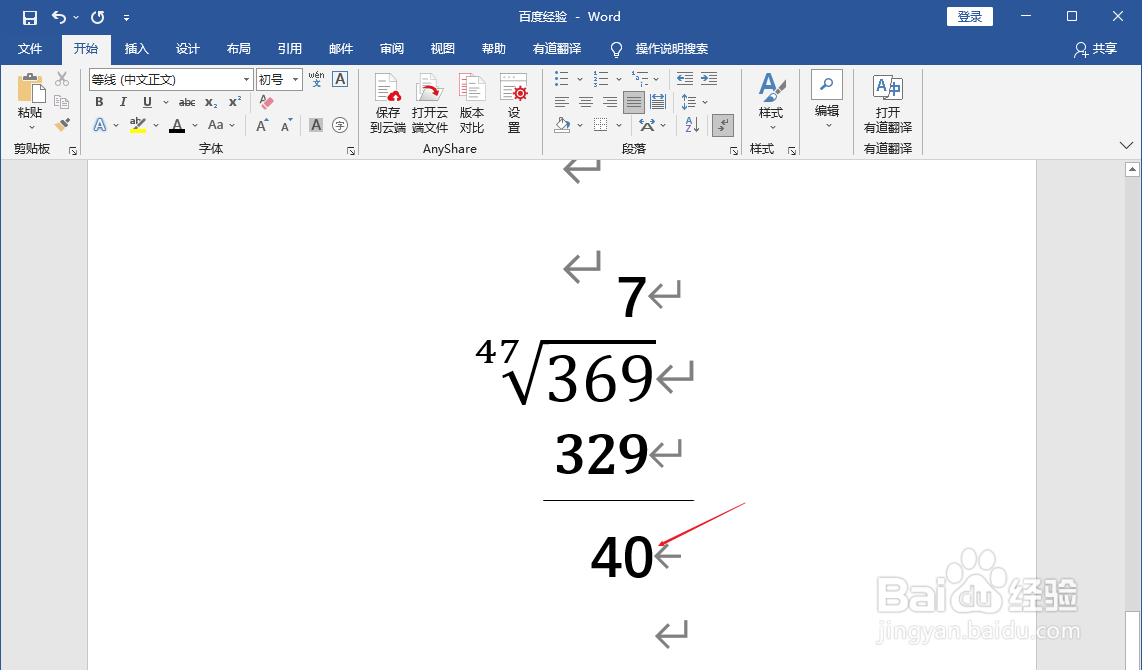Click the 拼音指南 icon in Font group
Image resolution: width=1142 pixels, height=670 pixels.
tap(319, 79)
